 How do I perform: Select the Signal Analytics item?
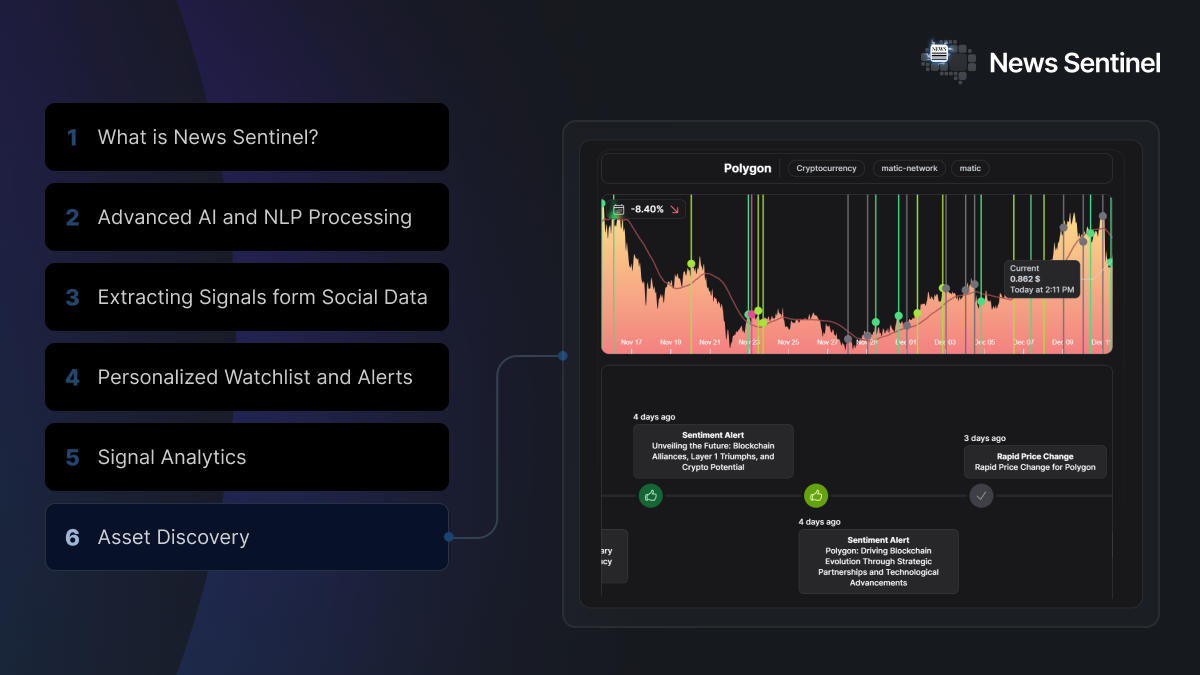pyautogui.click(x=247, y=457)
